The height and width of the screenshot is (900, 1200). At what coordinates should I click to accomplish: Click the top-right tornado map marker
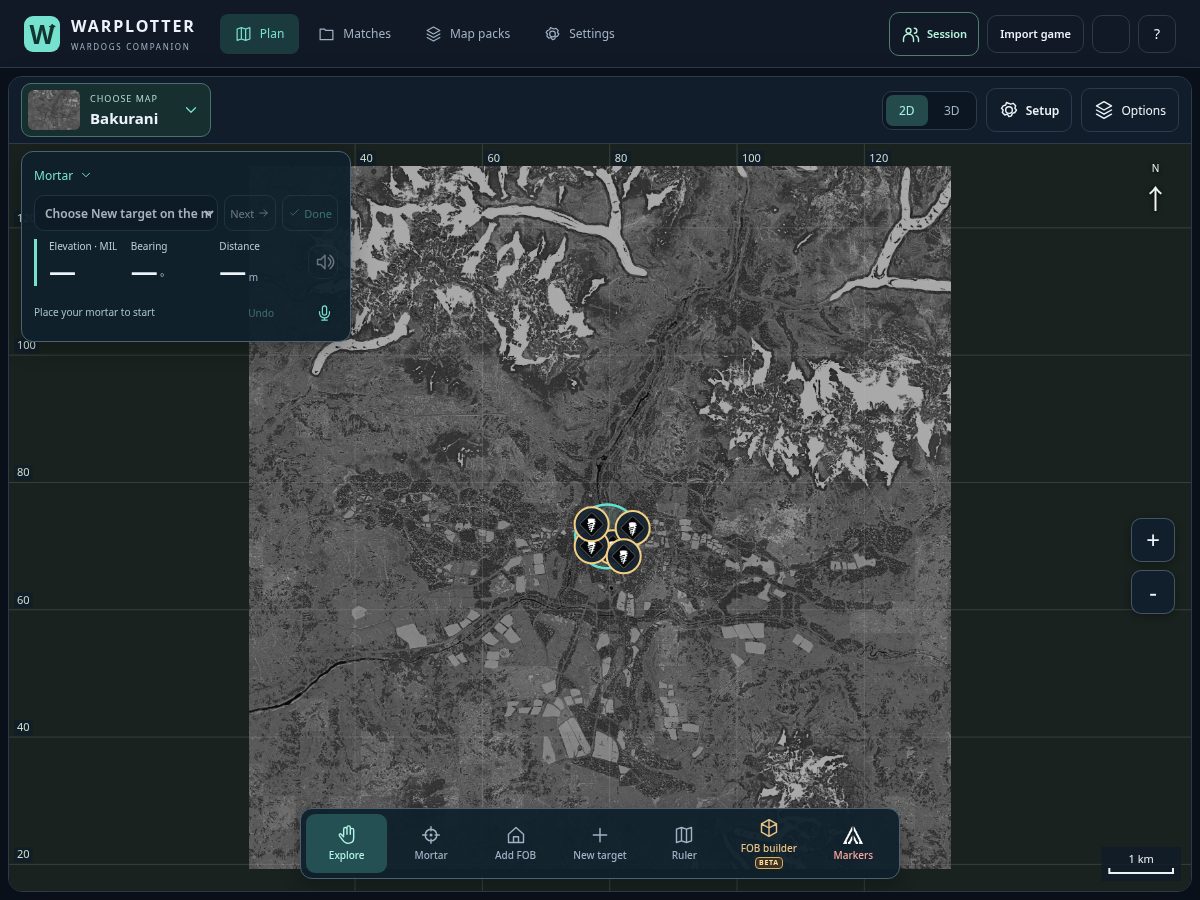[632, 527]
